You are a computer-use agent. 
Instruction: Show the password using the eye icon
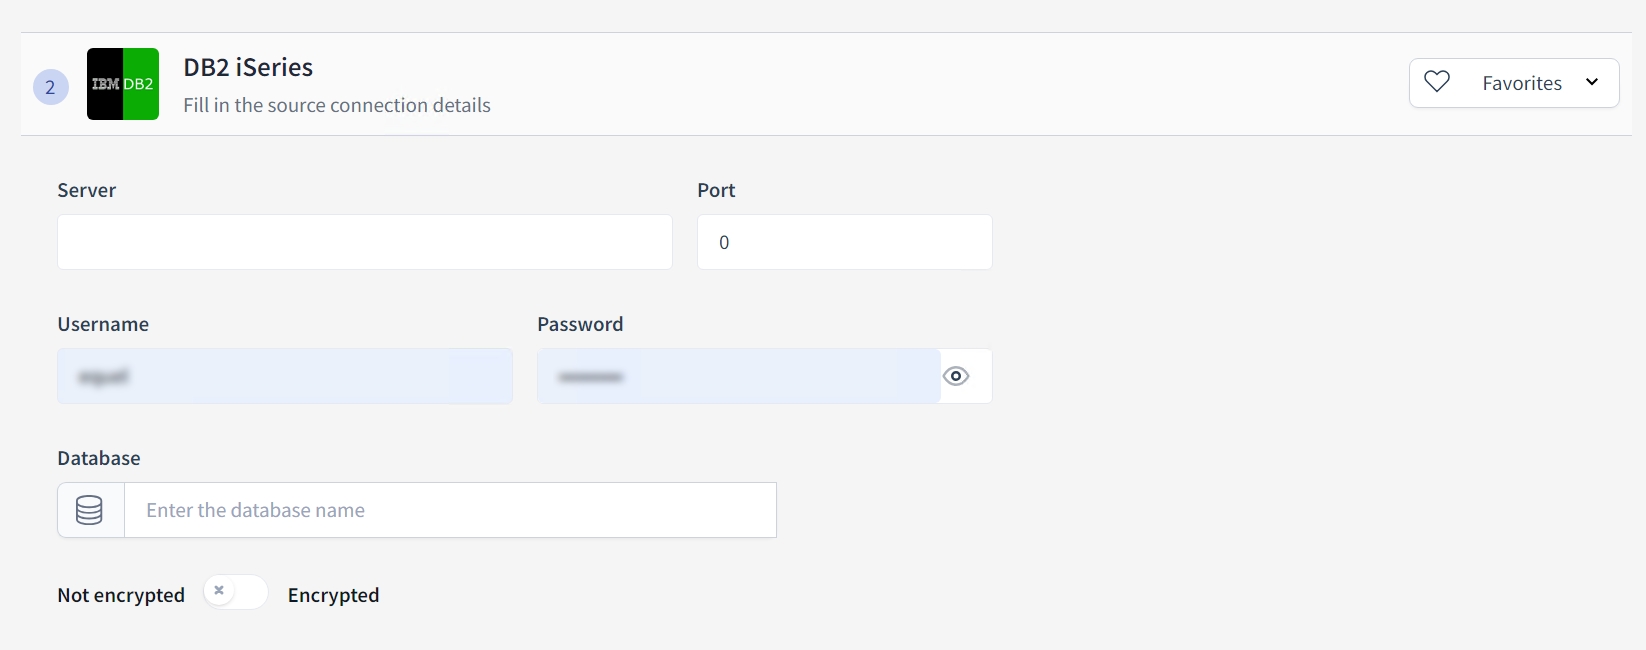tap(956, 376)
